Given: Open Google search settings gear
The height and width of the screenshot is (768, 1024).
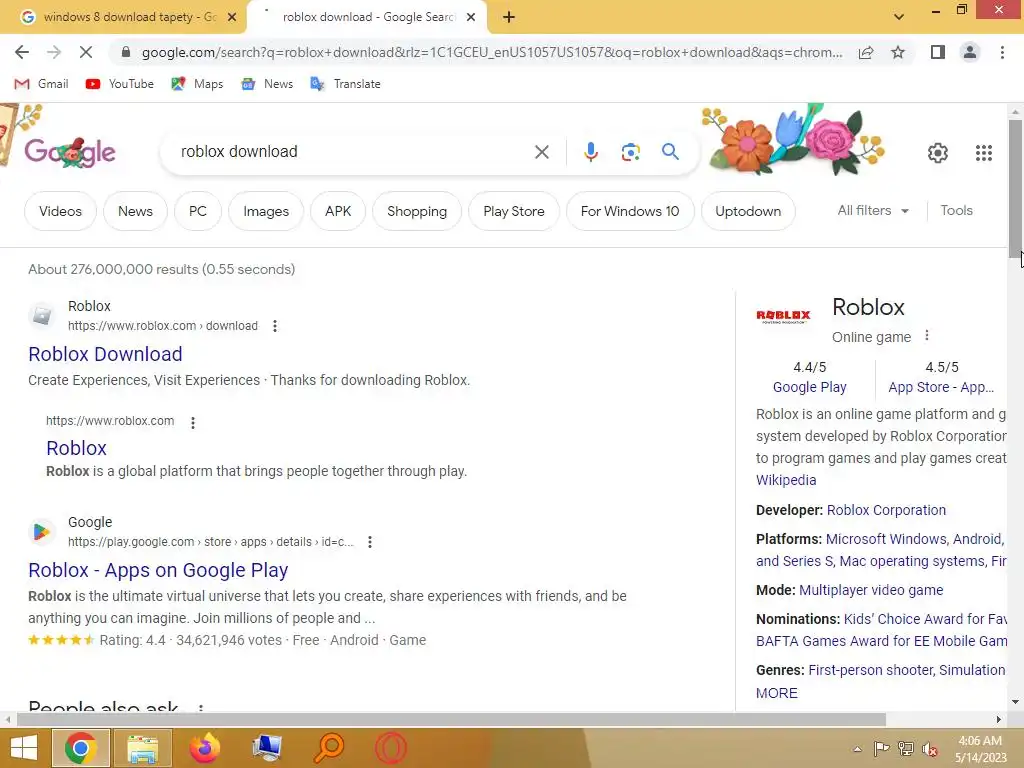Looking at the screenshot, I should tap(938, 153).
